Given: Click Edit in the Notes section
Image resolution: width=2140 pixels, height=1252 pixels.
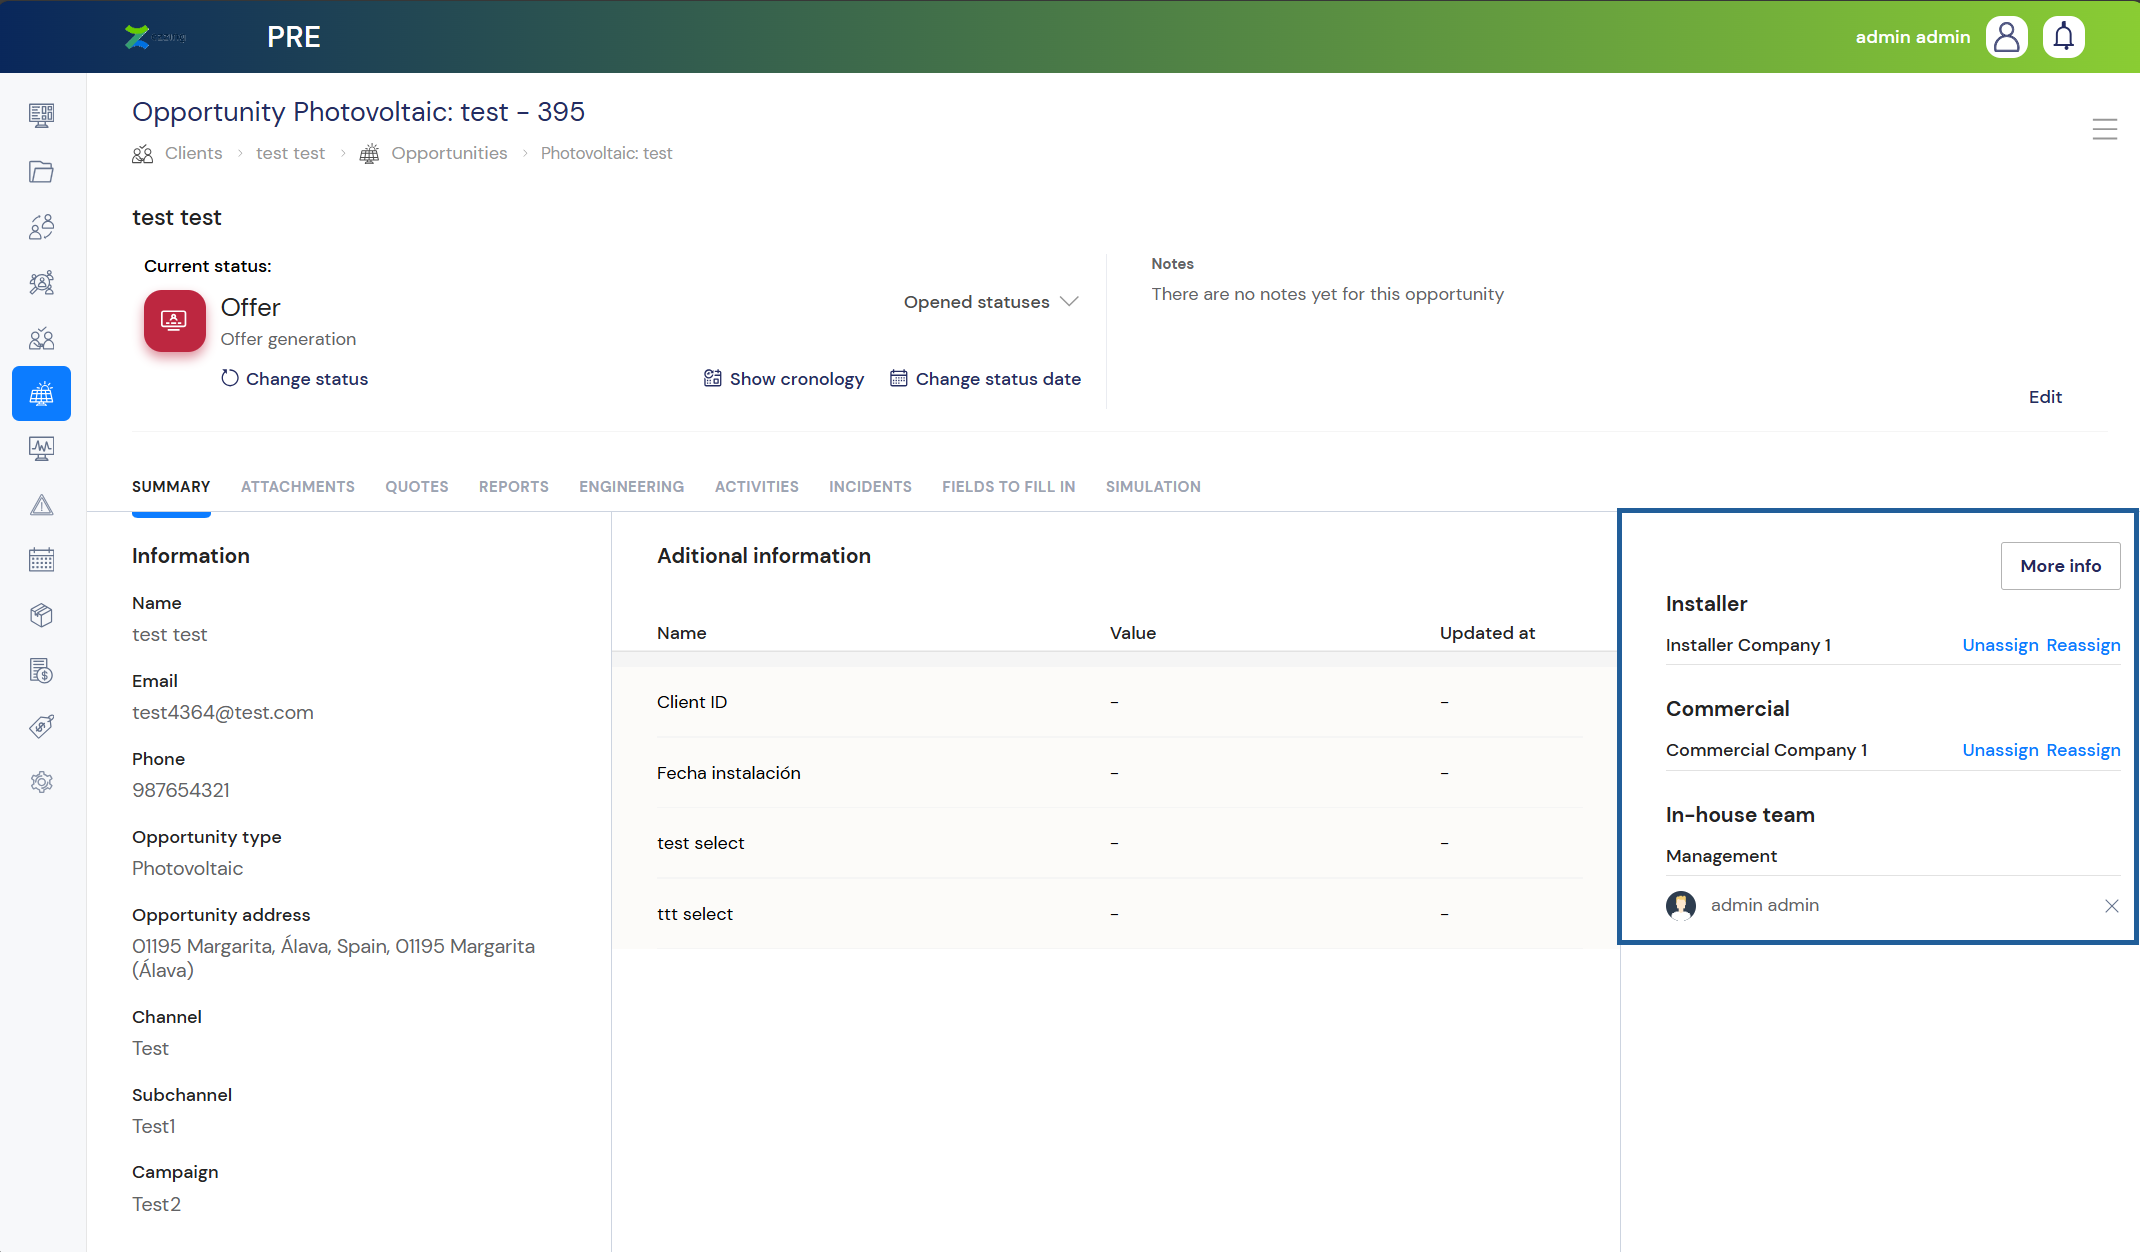Looking at the screenshot, I should pyautogui.click(x=2045, y=397).
